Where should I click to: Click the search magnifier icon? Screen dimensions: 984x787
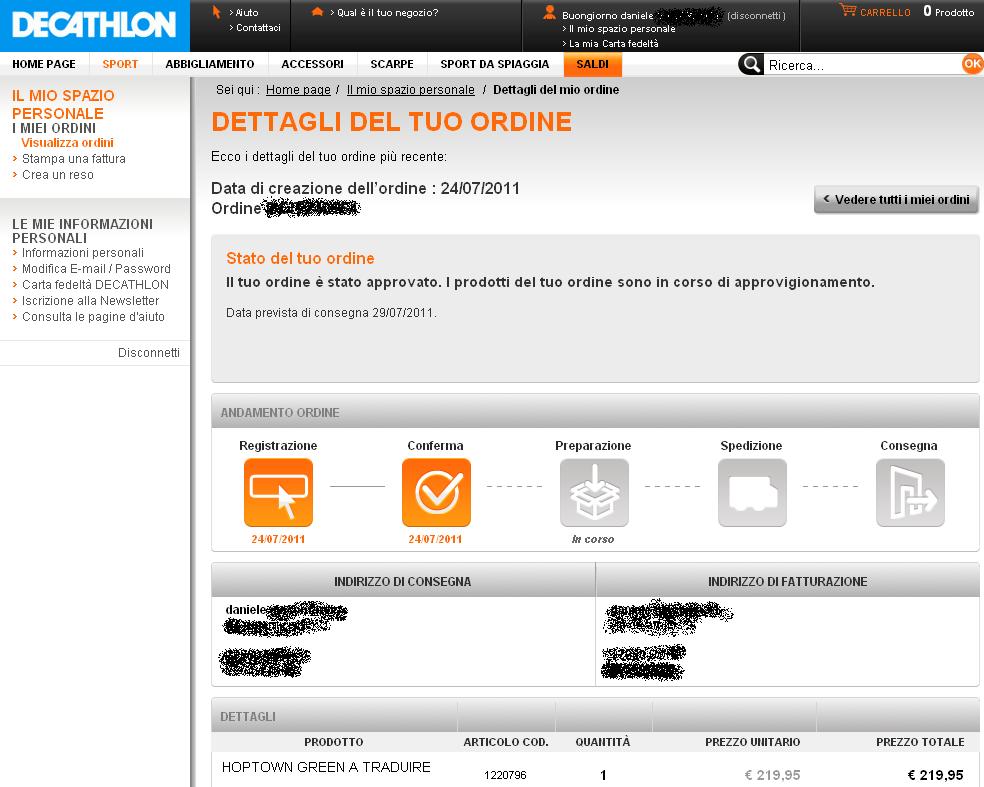[x=751, y=65]
